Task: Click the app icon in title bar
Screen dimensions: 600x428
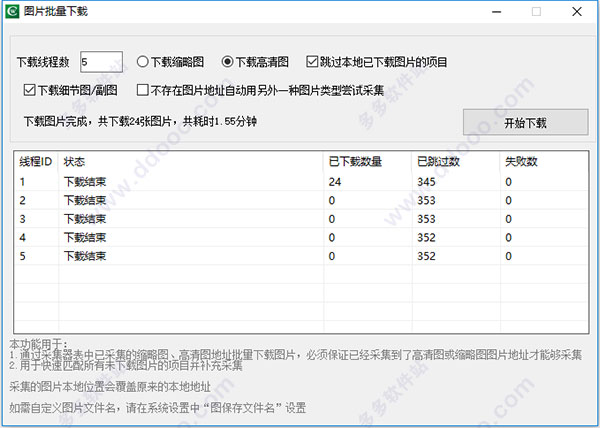Action: coord(14,12)
